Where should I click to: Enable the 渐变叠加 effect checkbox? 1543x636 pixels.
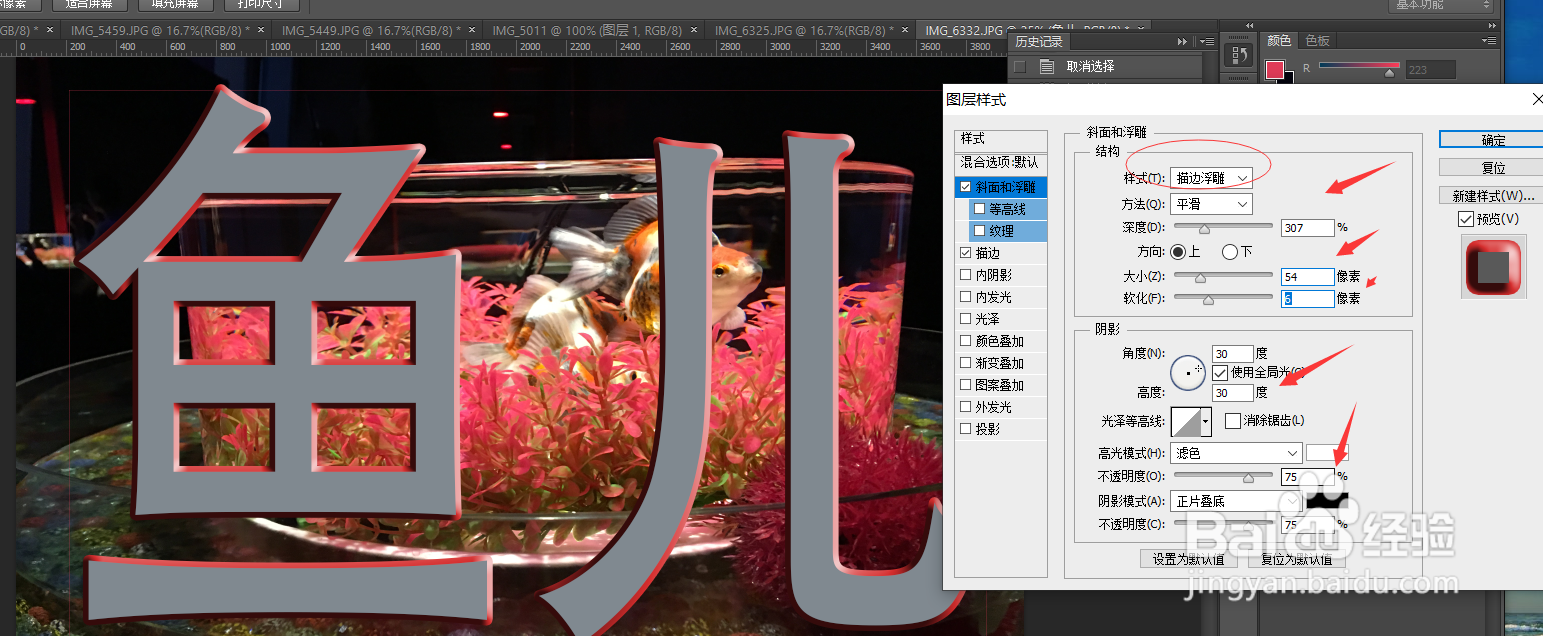click(x=965, y=363)
